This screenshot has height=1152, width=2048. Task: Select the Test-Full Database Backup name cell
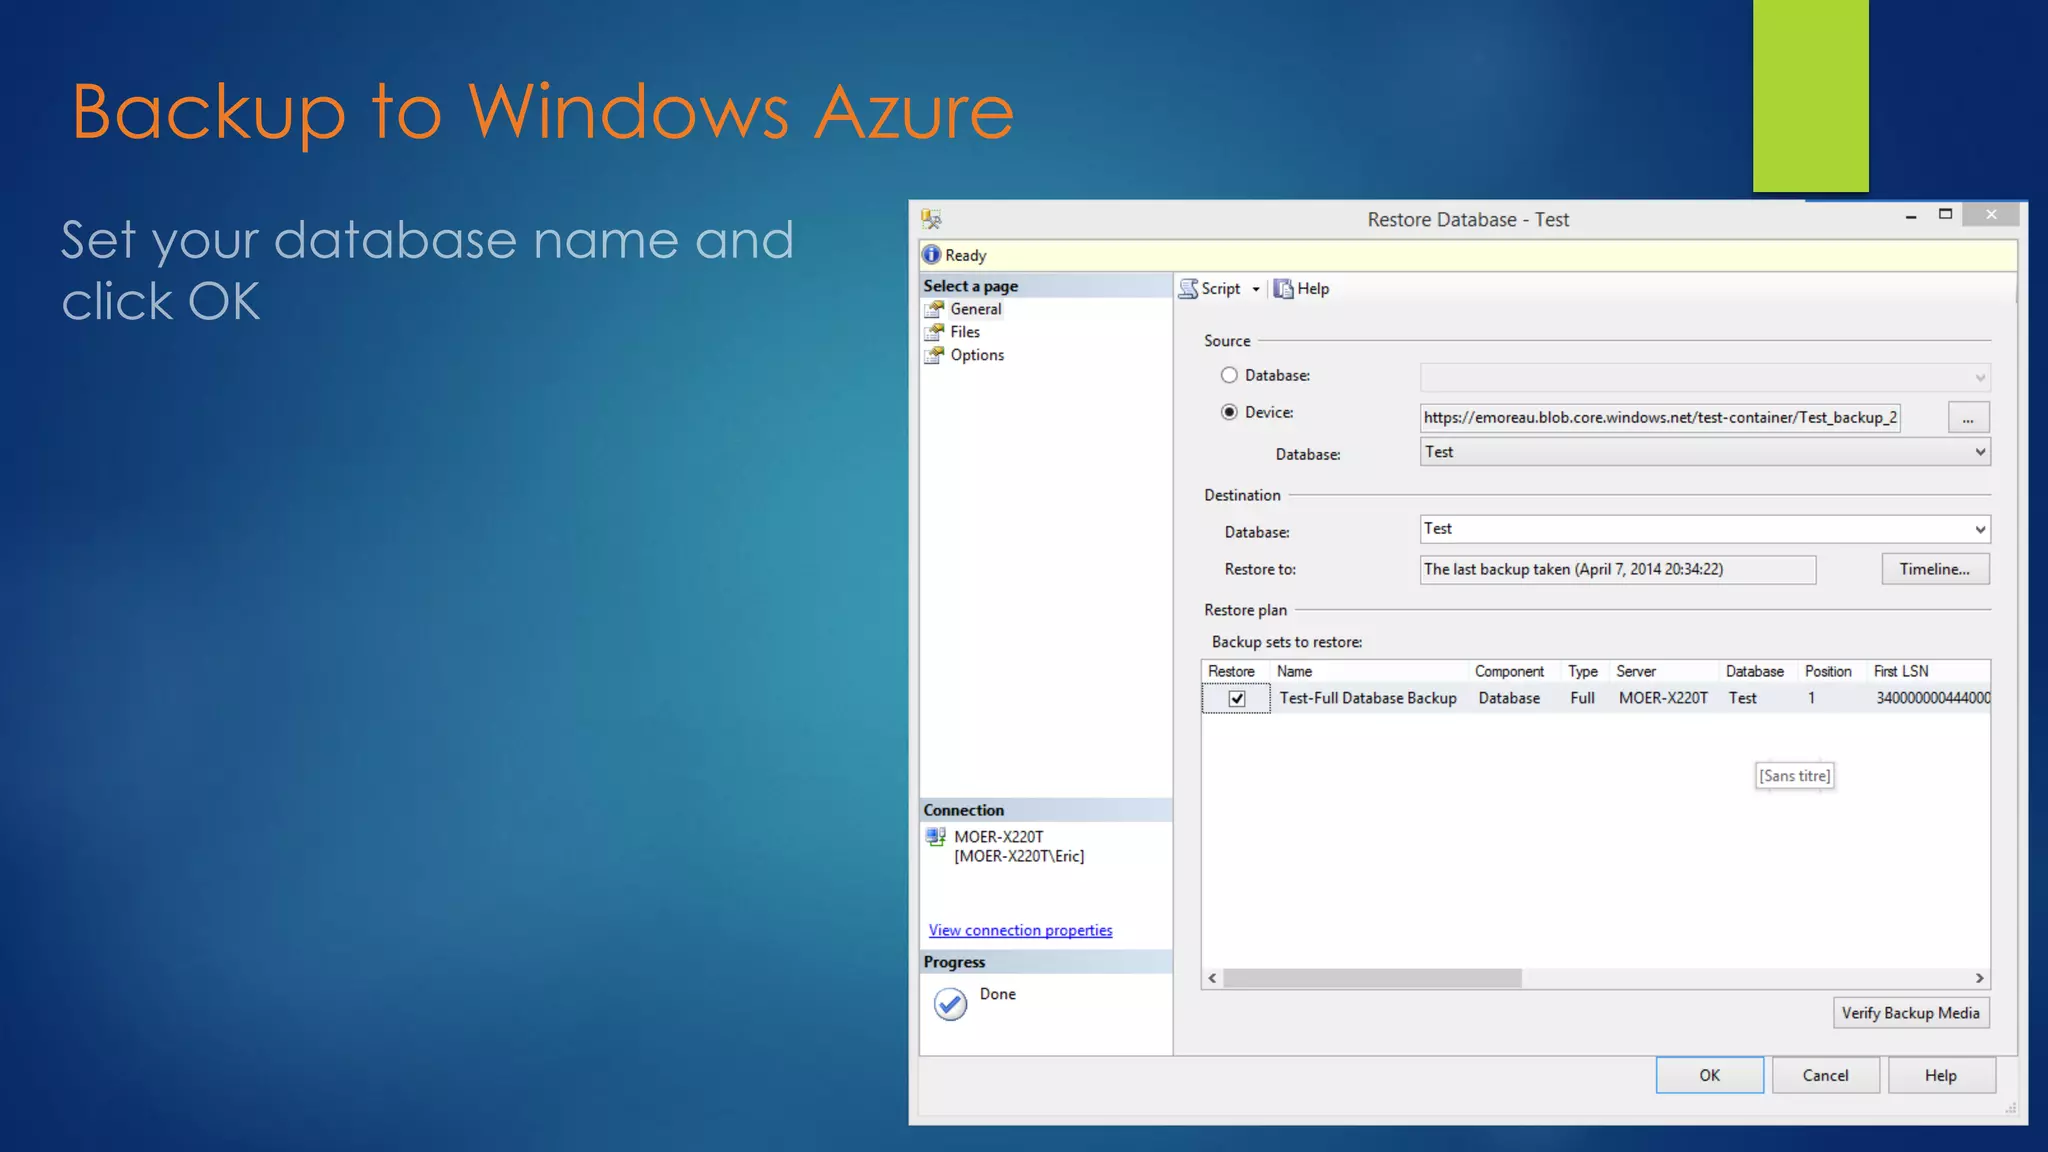[x=1367, y=698]
